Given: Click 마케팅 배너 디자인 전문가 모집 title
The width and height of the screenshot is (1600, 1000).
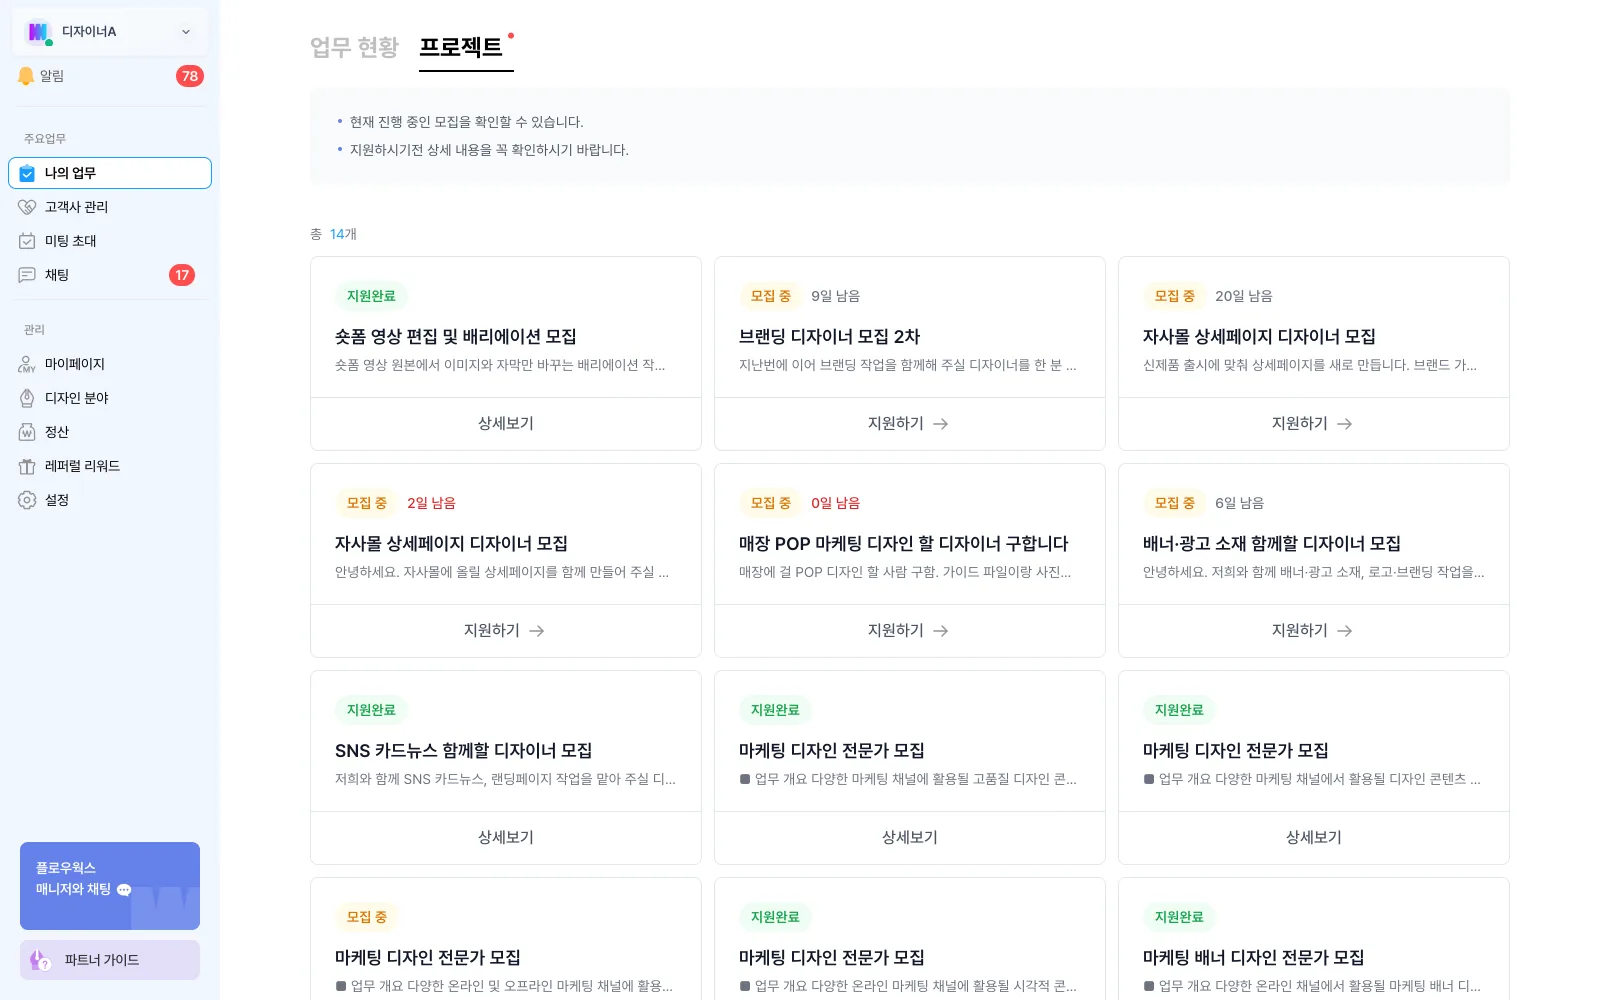Looking at the screenshot, I should [1253, 957].
